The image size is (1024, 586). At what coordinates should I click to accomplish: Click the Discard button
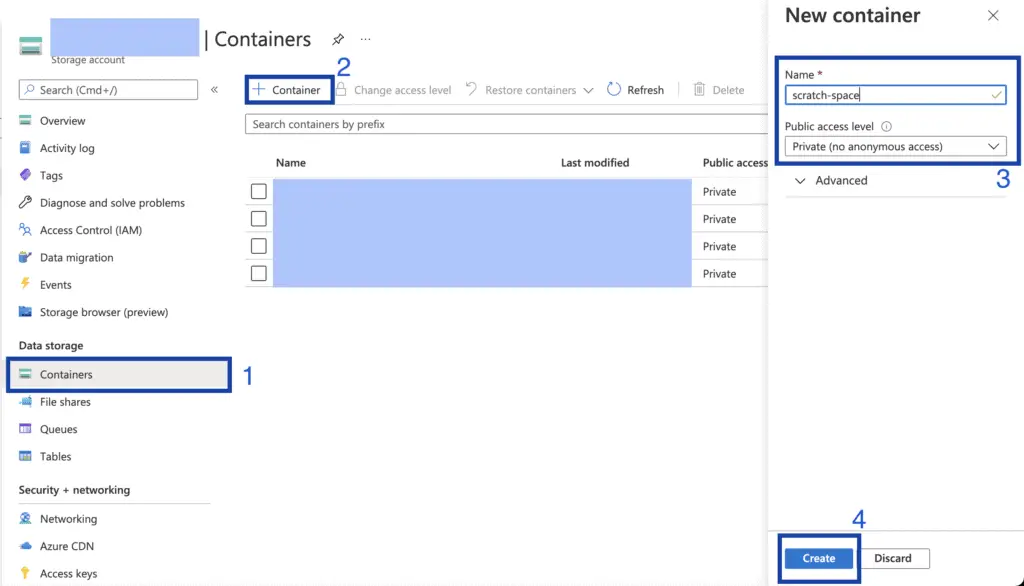pyautogui.click(x=893, y=558)
